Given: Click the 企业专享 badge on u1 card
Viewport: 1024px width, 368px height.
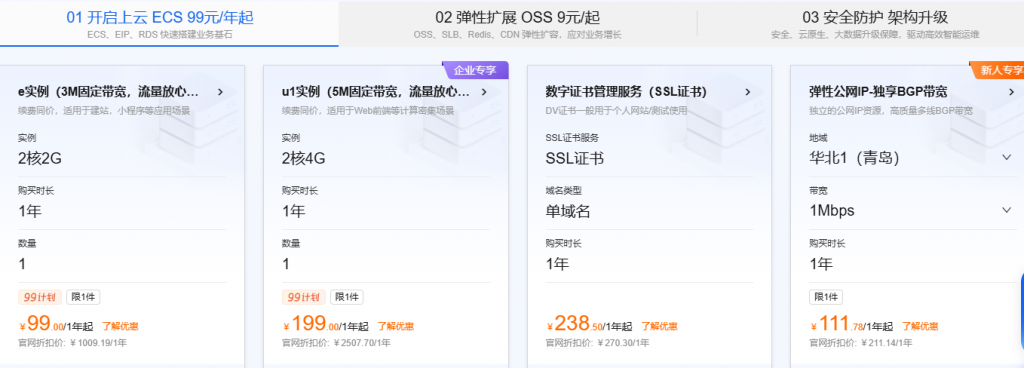Looking at the screenshot, I should [x=475, y=70].
